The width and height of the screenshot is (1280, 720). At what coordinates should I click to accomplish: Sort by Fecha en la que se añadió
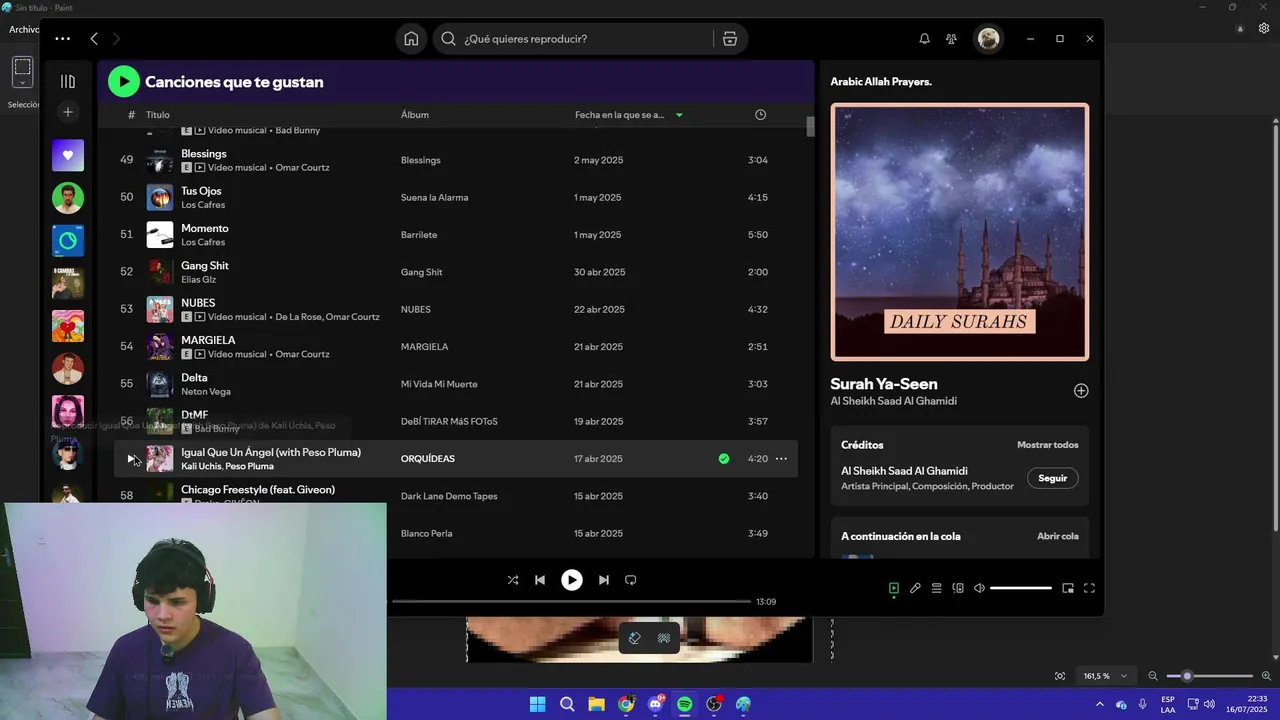(619, 115)
